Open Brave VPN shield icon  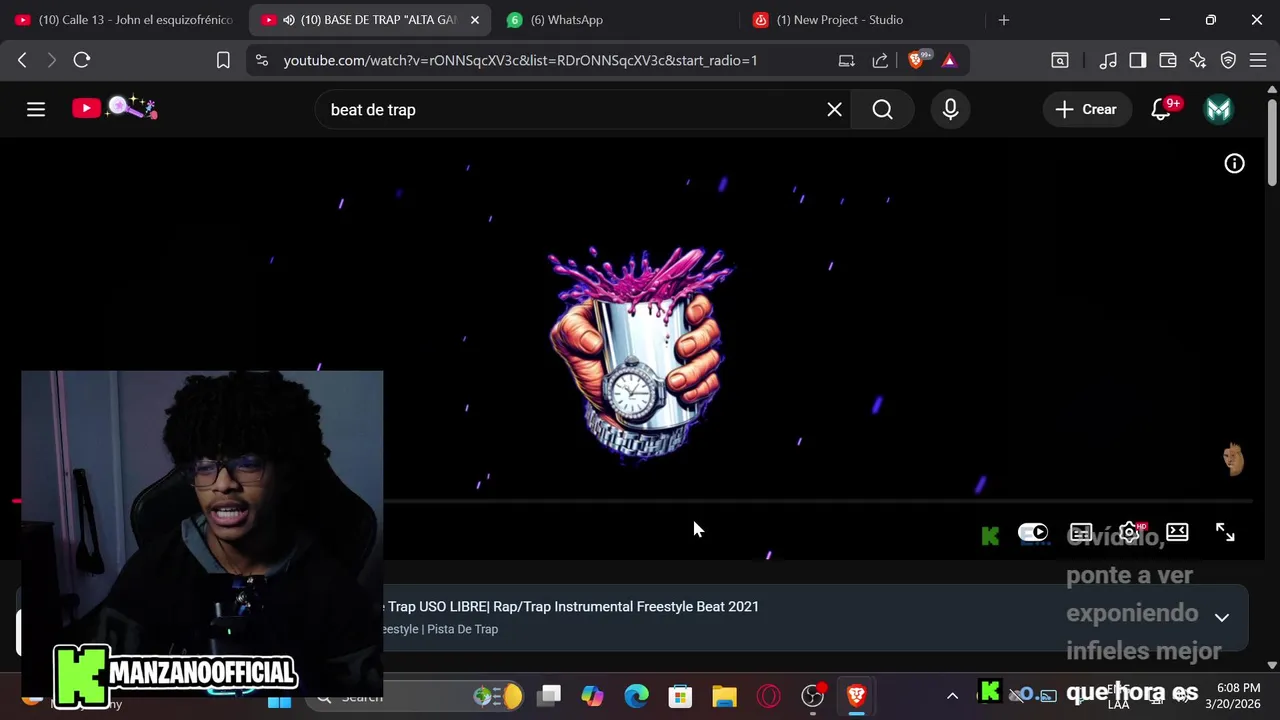pos(1228,60)
